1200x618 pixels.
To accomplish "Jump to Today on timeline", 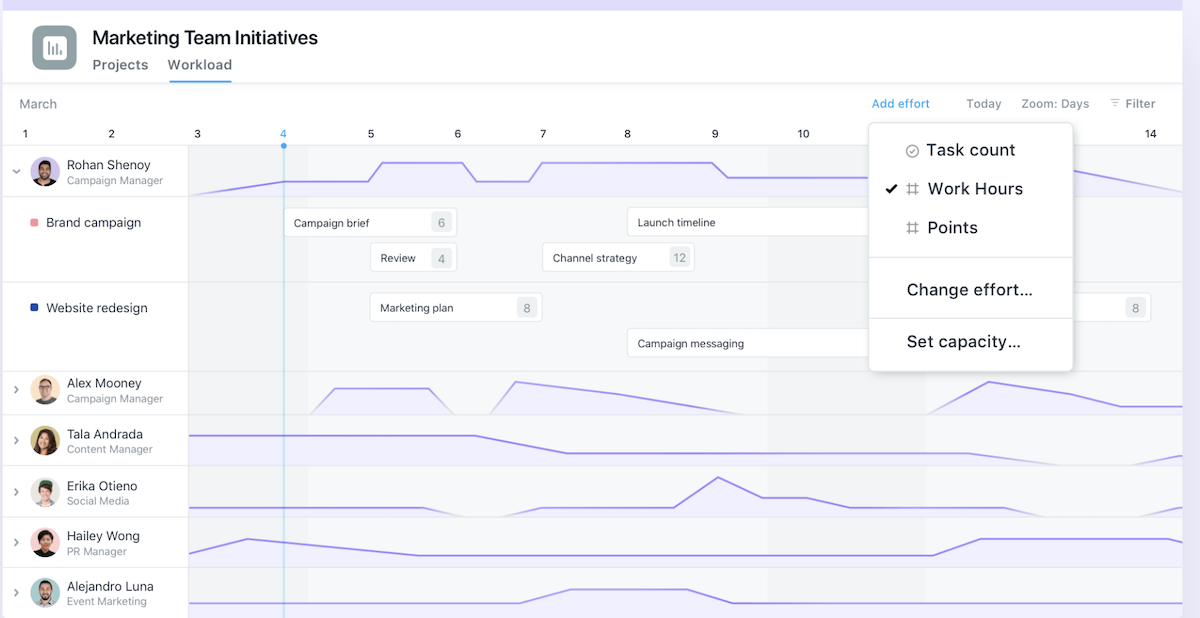I will (x=983, y=104).
